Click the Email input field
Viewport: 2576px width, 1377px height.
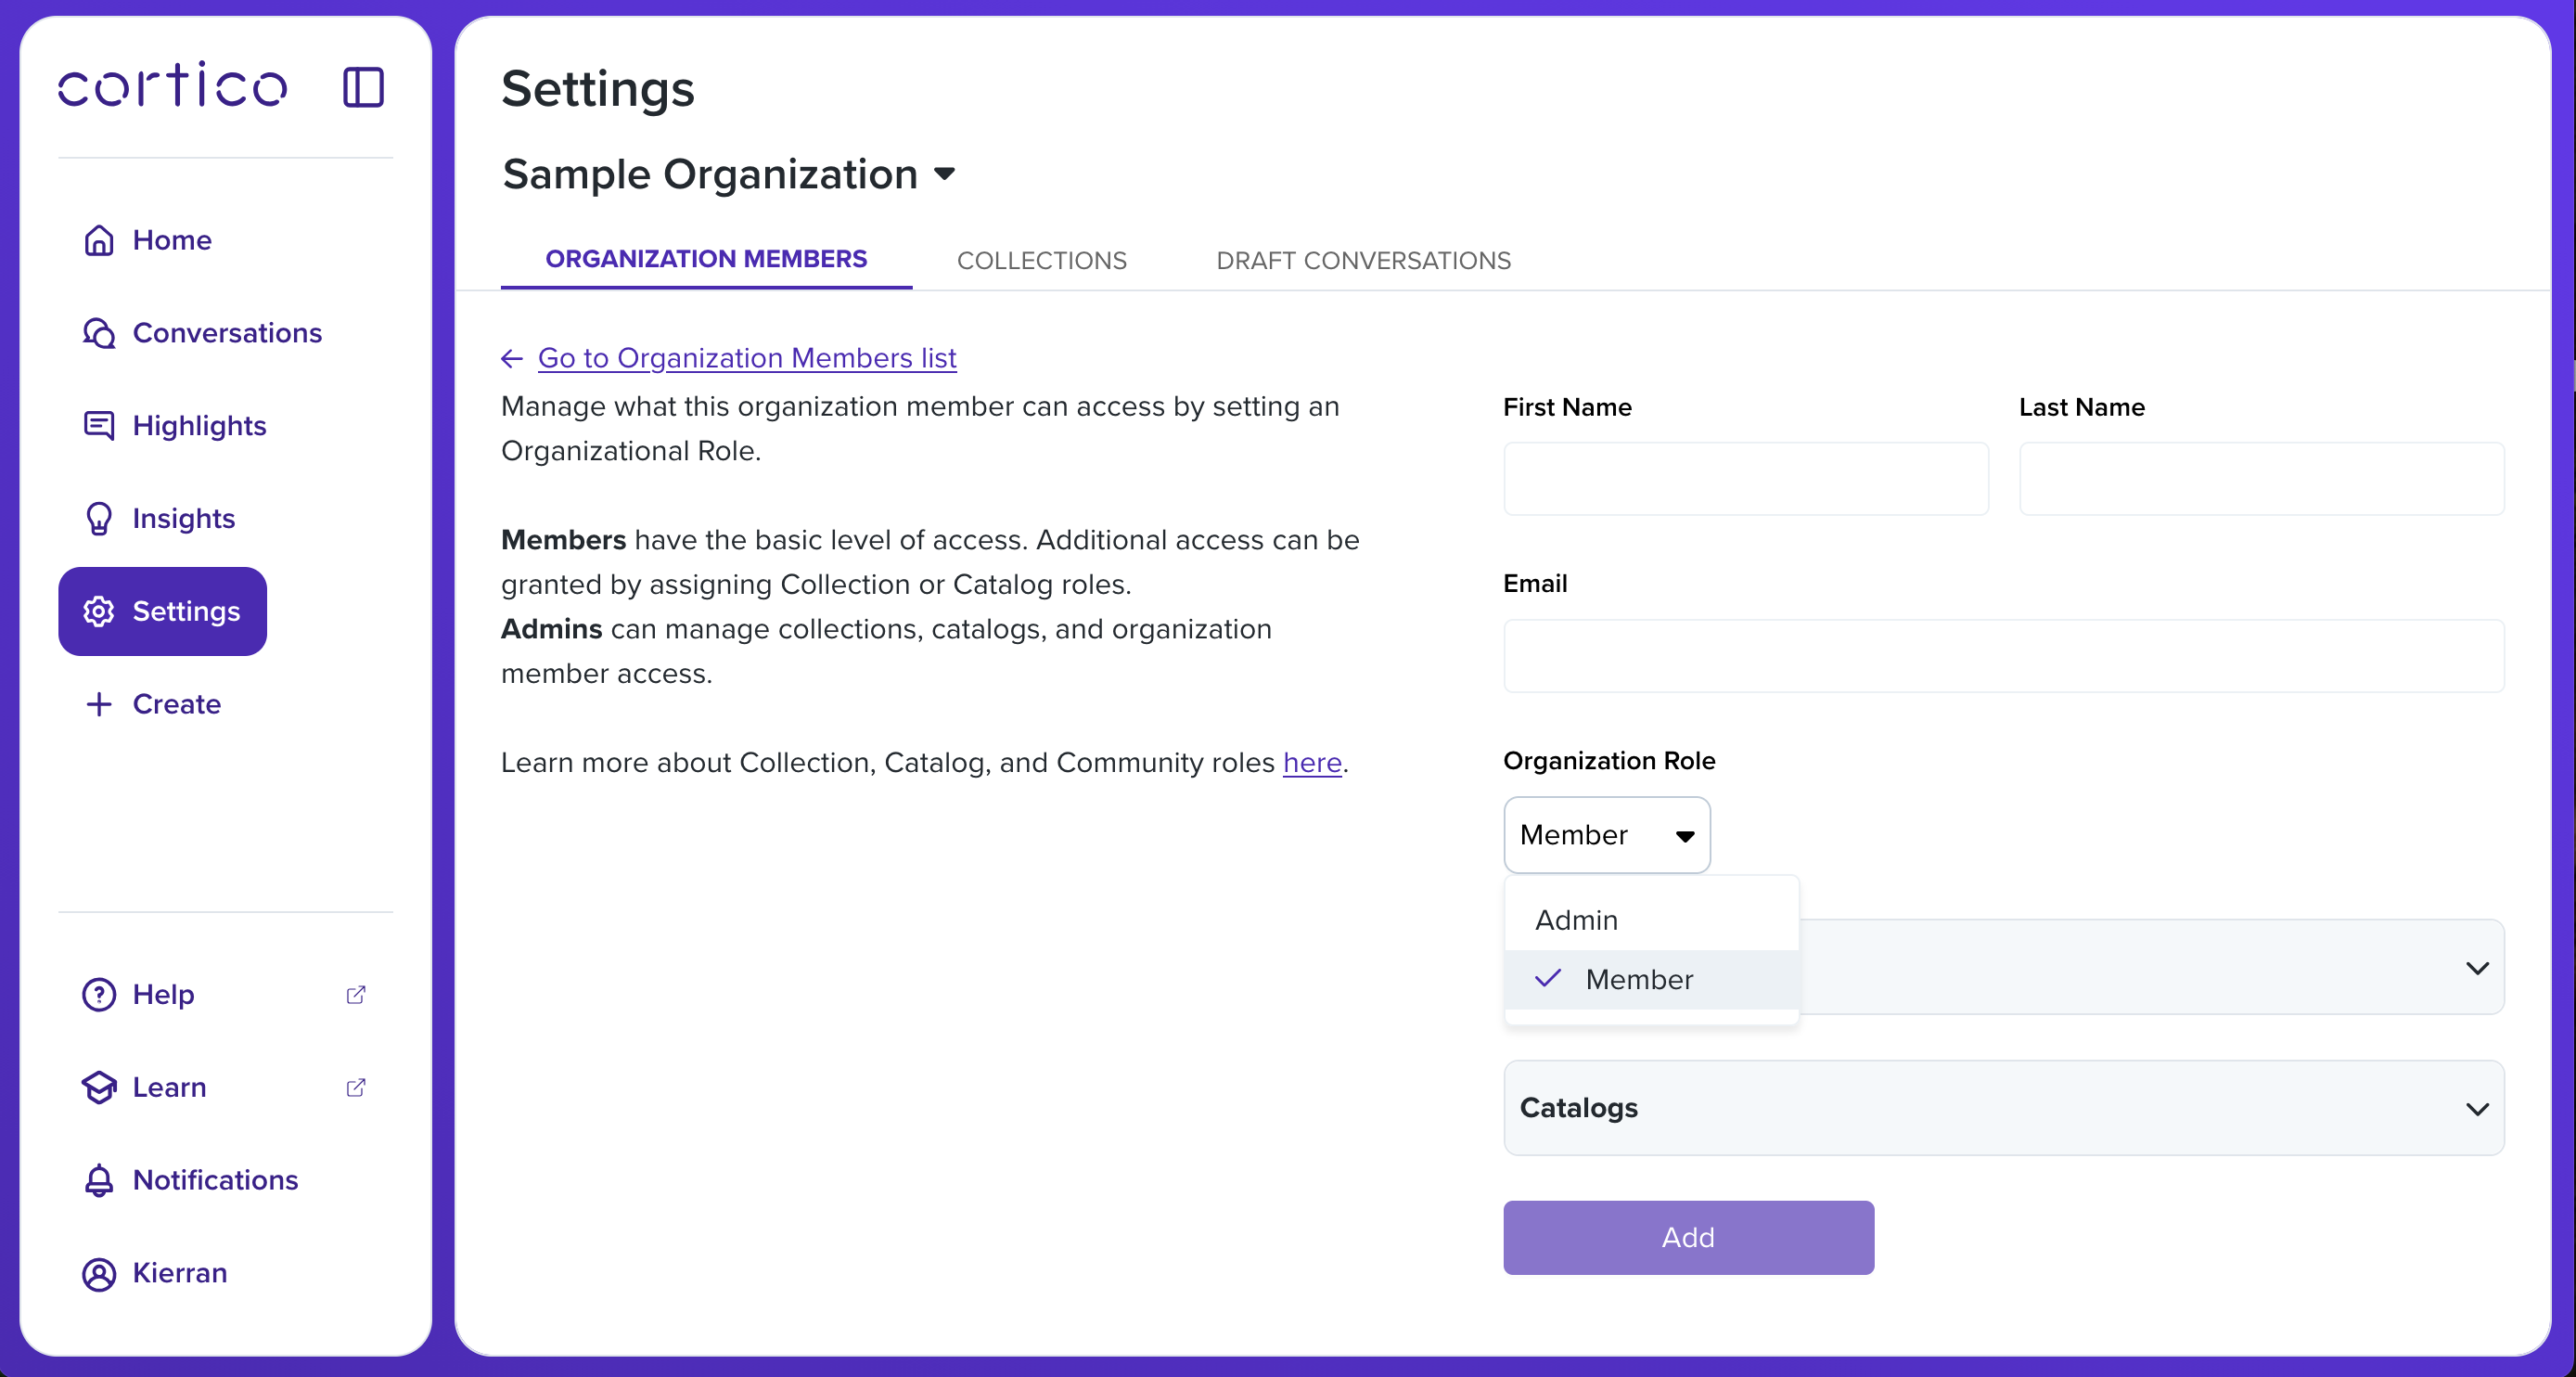[2003, 656]
